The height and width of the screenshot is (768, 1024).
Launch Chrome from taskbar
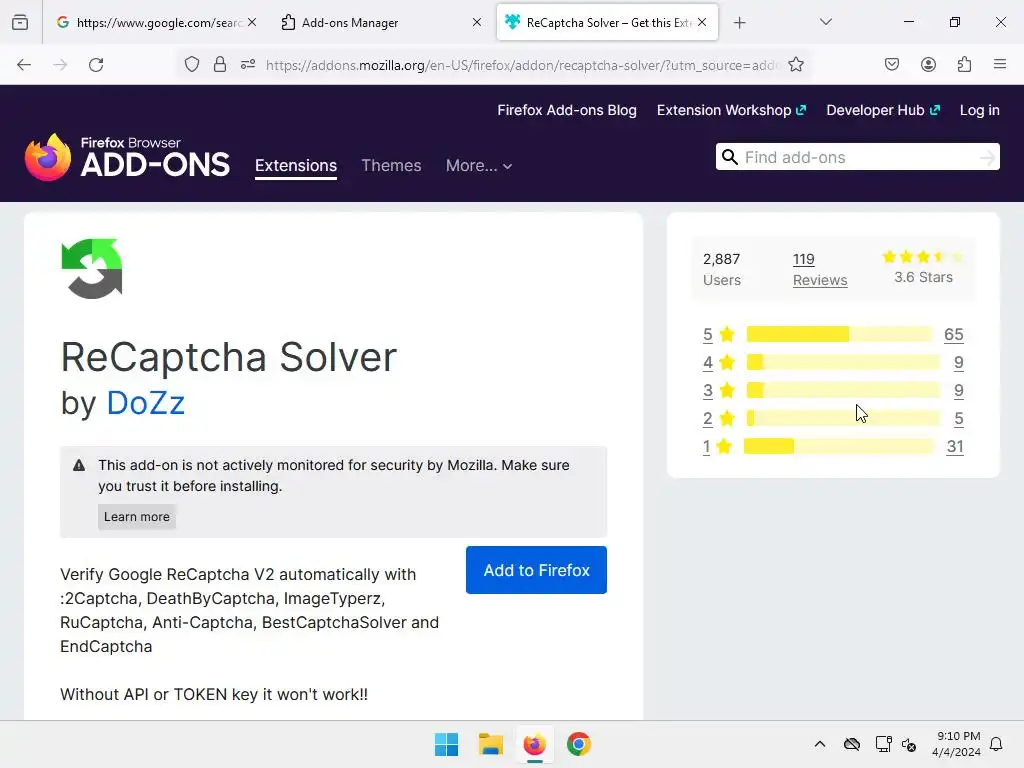pyautogui.click(x=579, y=744)
